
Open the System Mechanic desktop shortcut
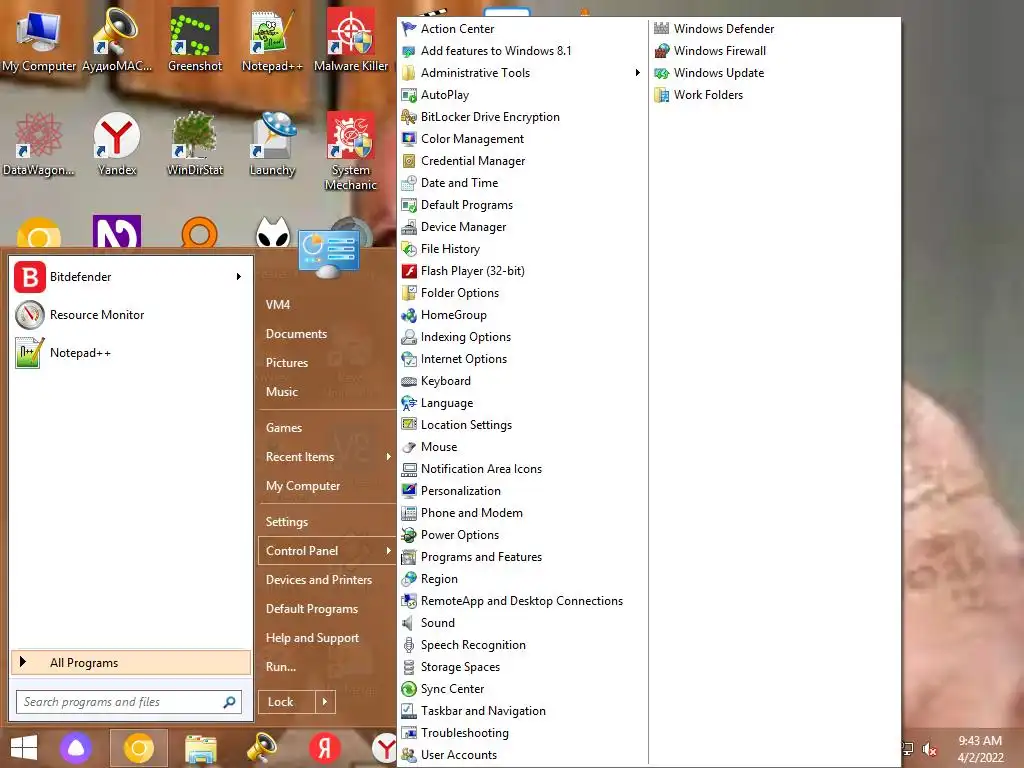351,150
